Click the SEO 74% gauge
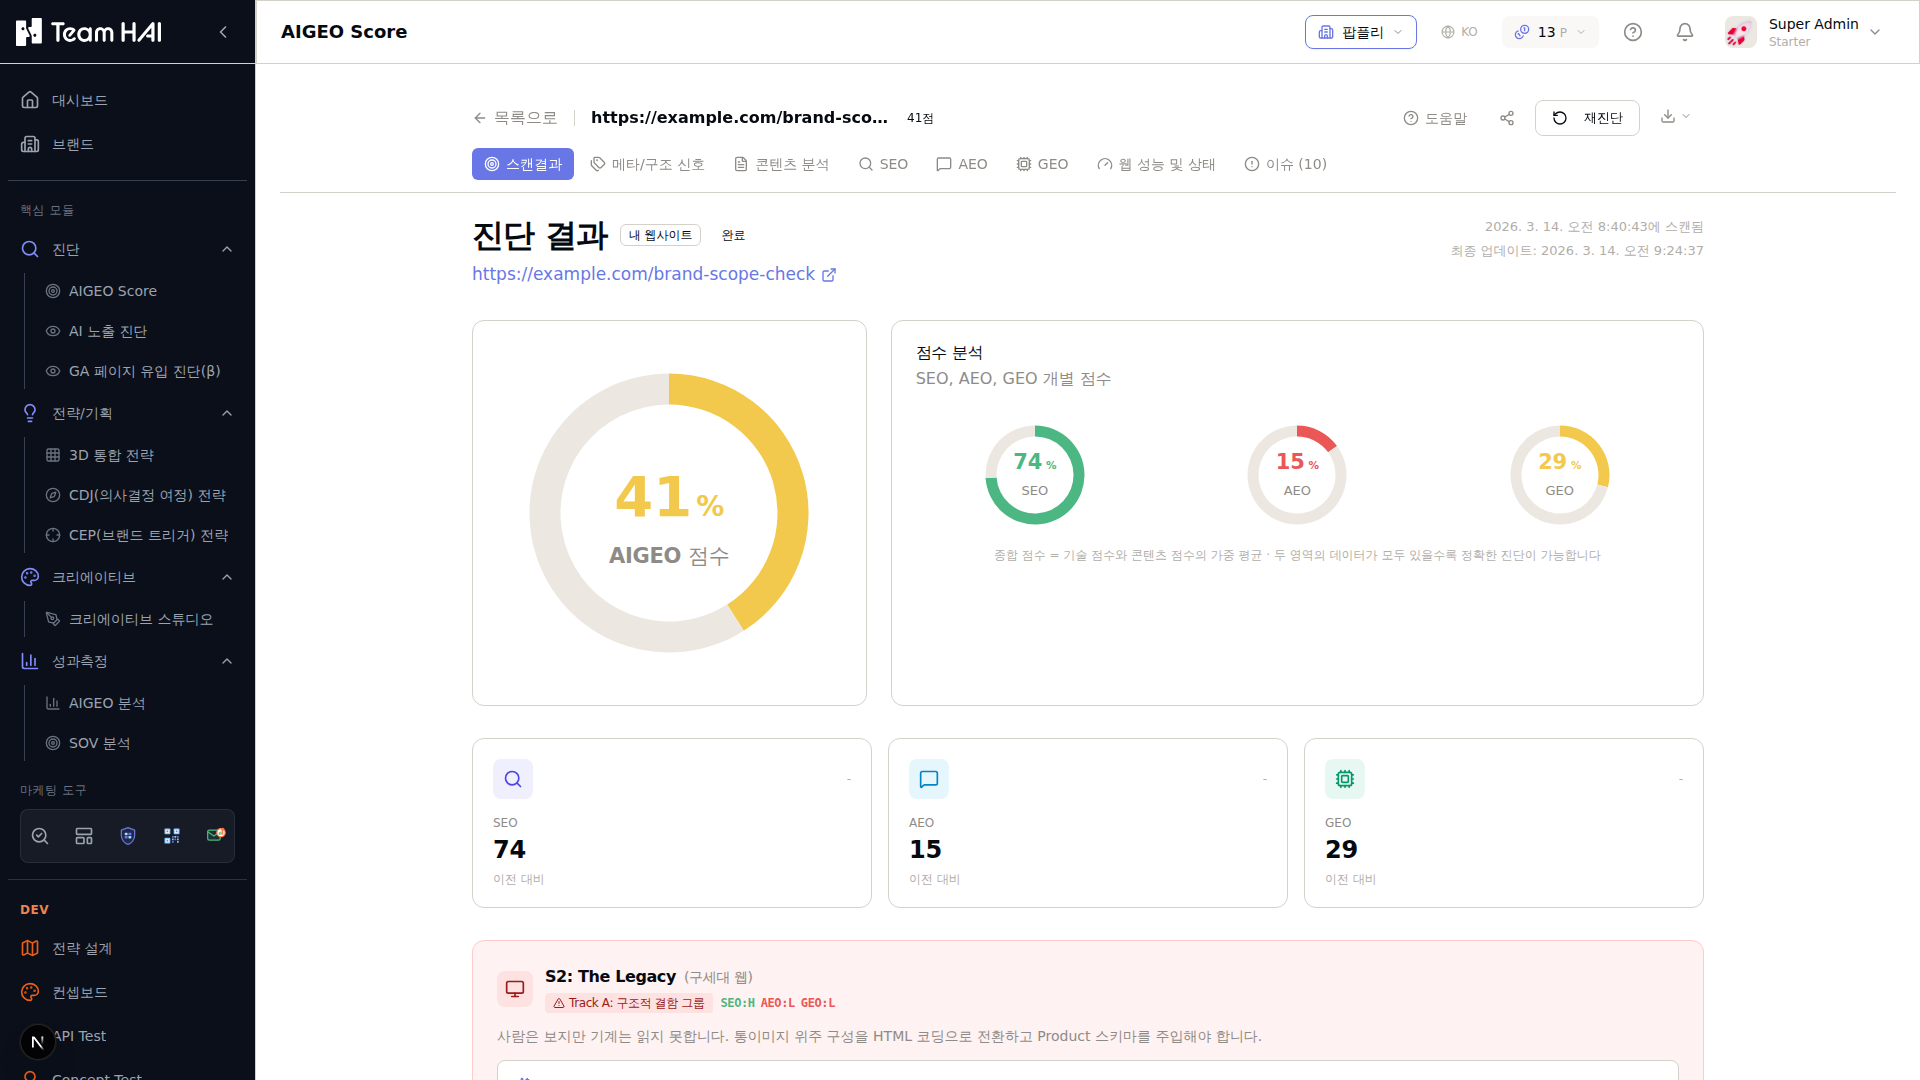 coord(1035,475)
